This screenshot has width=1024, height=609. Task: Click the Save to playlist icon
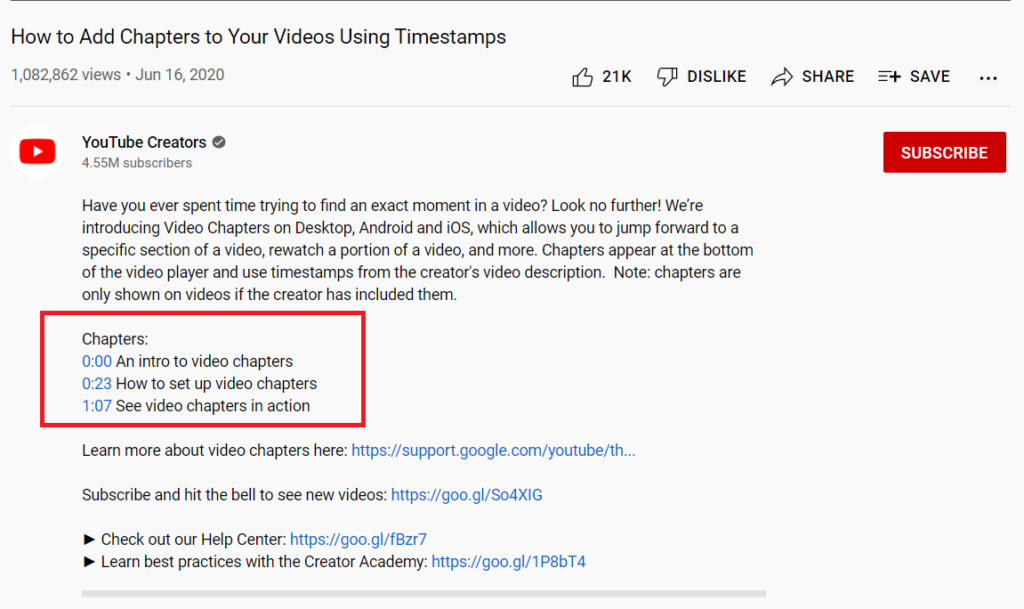tap(889, 76)
